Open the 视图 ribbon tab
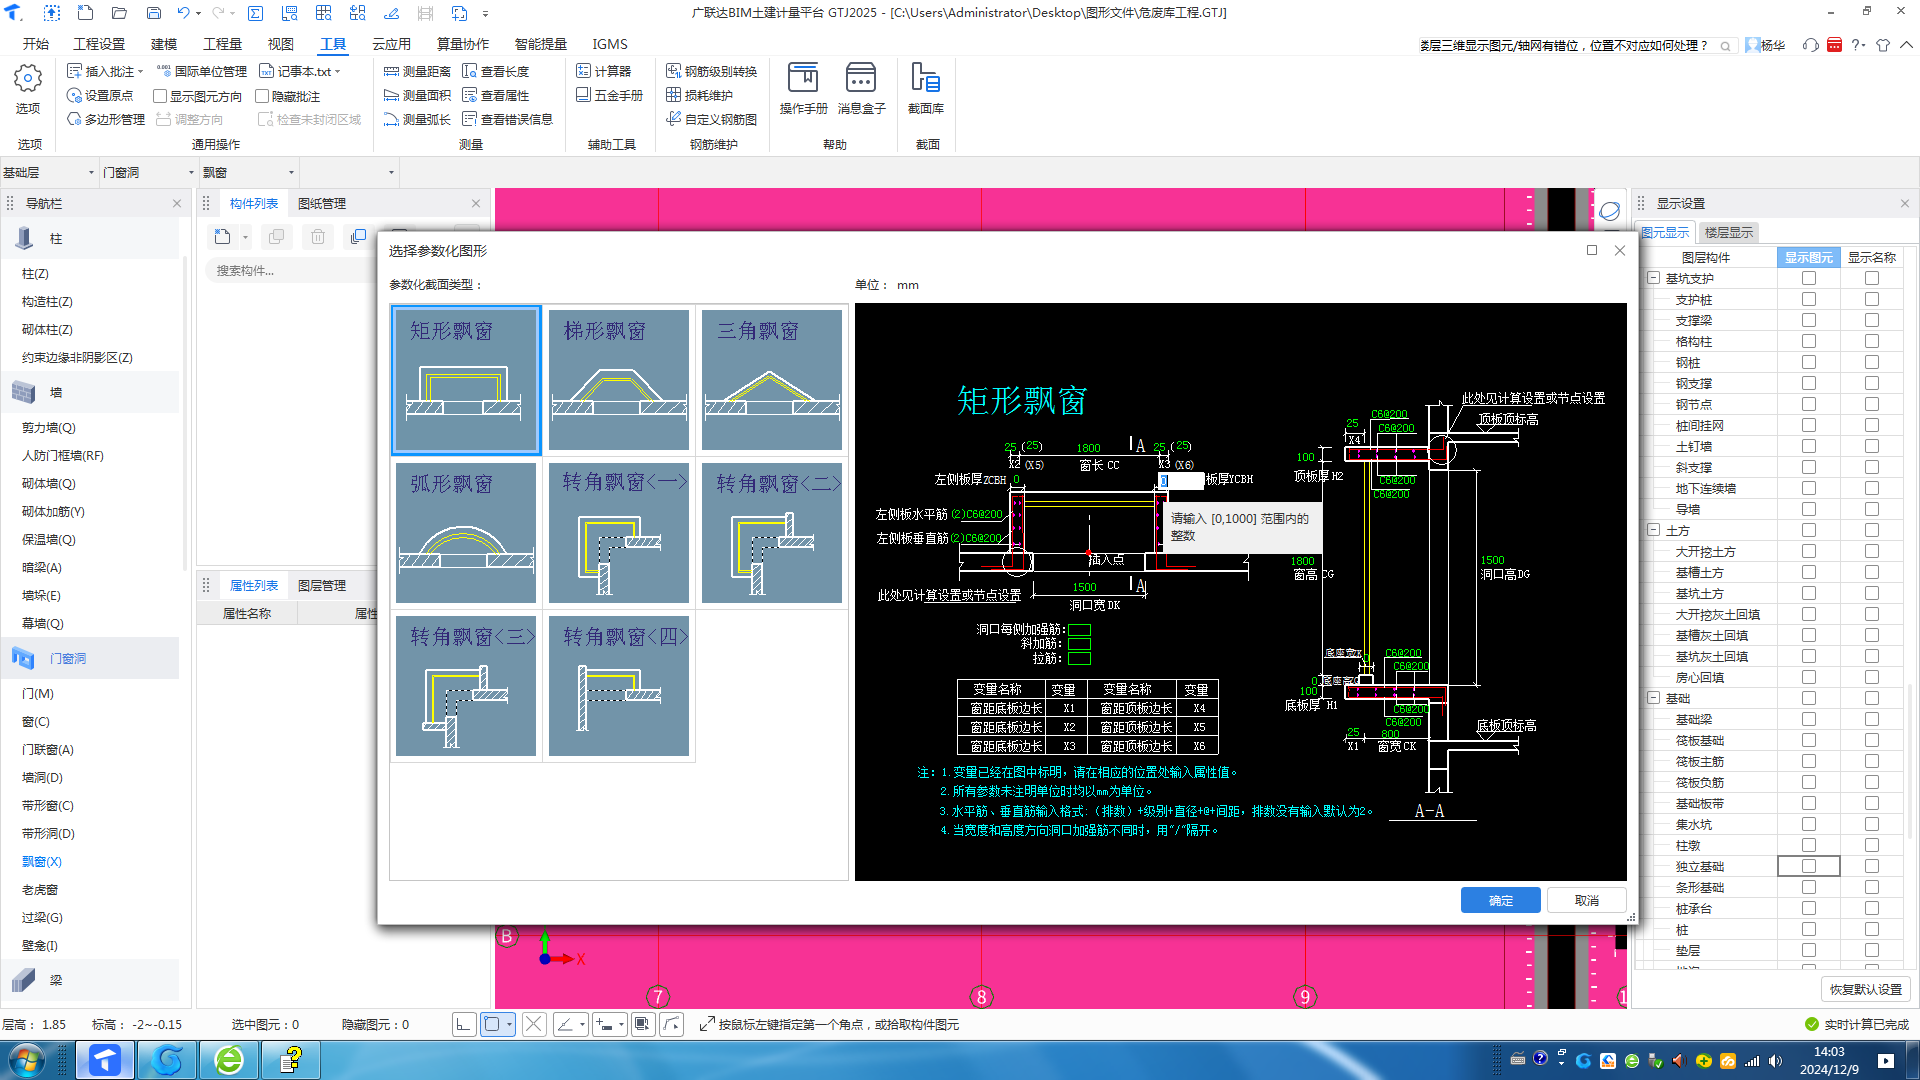The width and height of the screenshot is (1920, 1080). coord(280,44)
